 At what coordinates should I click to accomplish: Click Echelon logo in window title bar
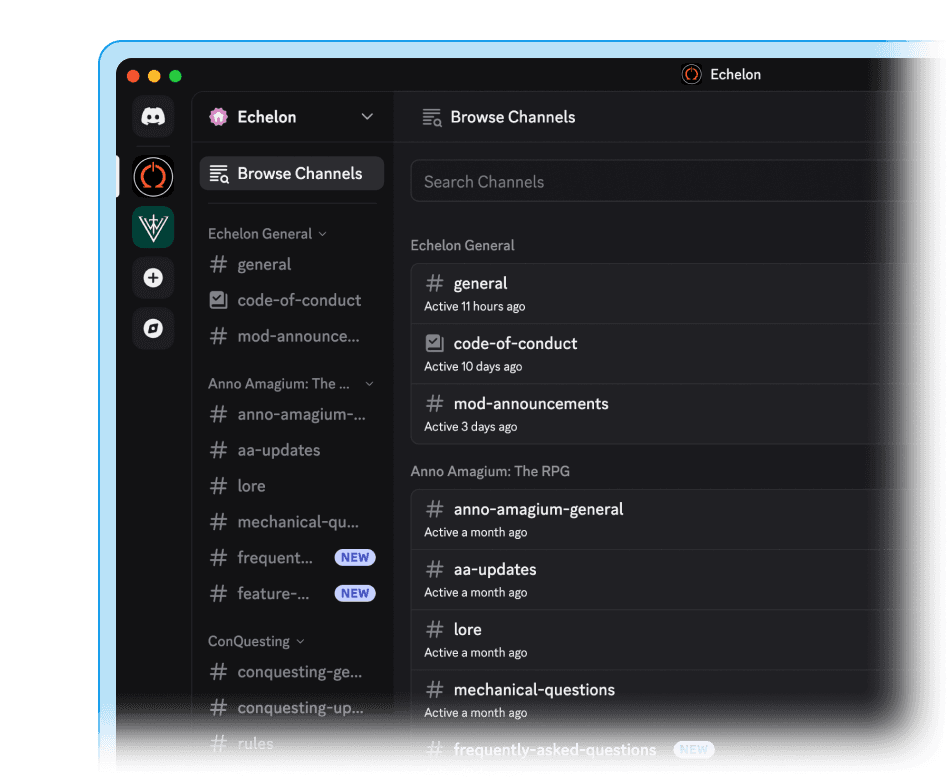click(691, 75)
